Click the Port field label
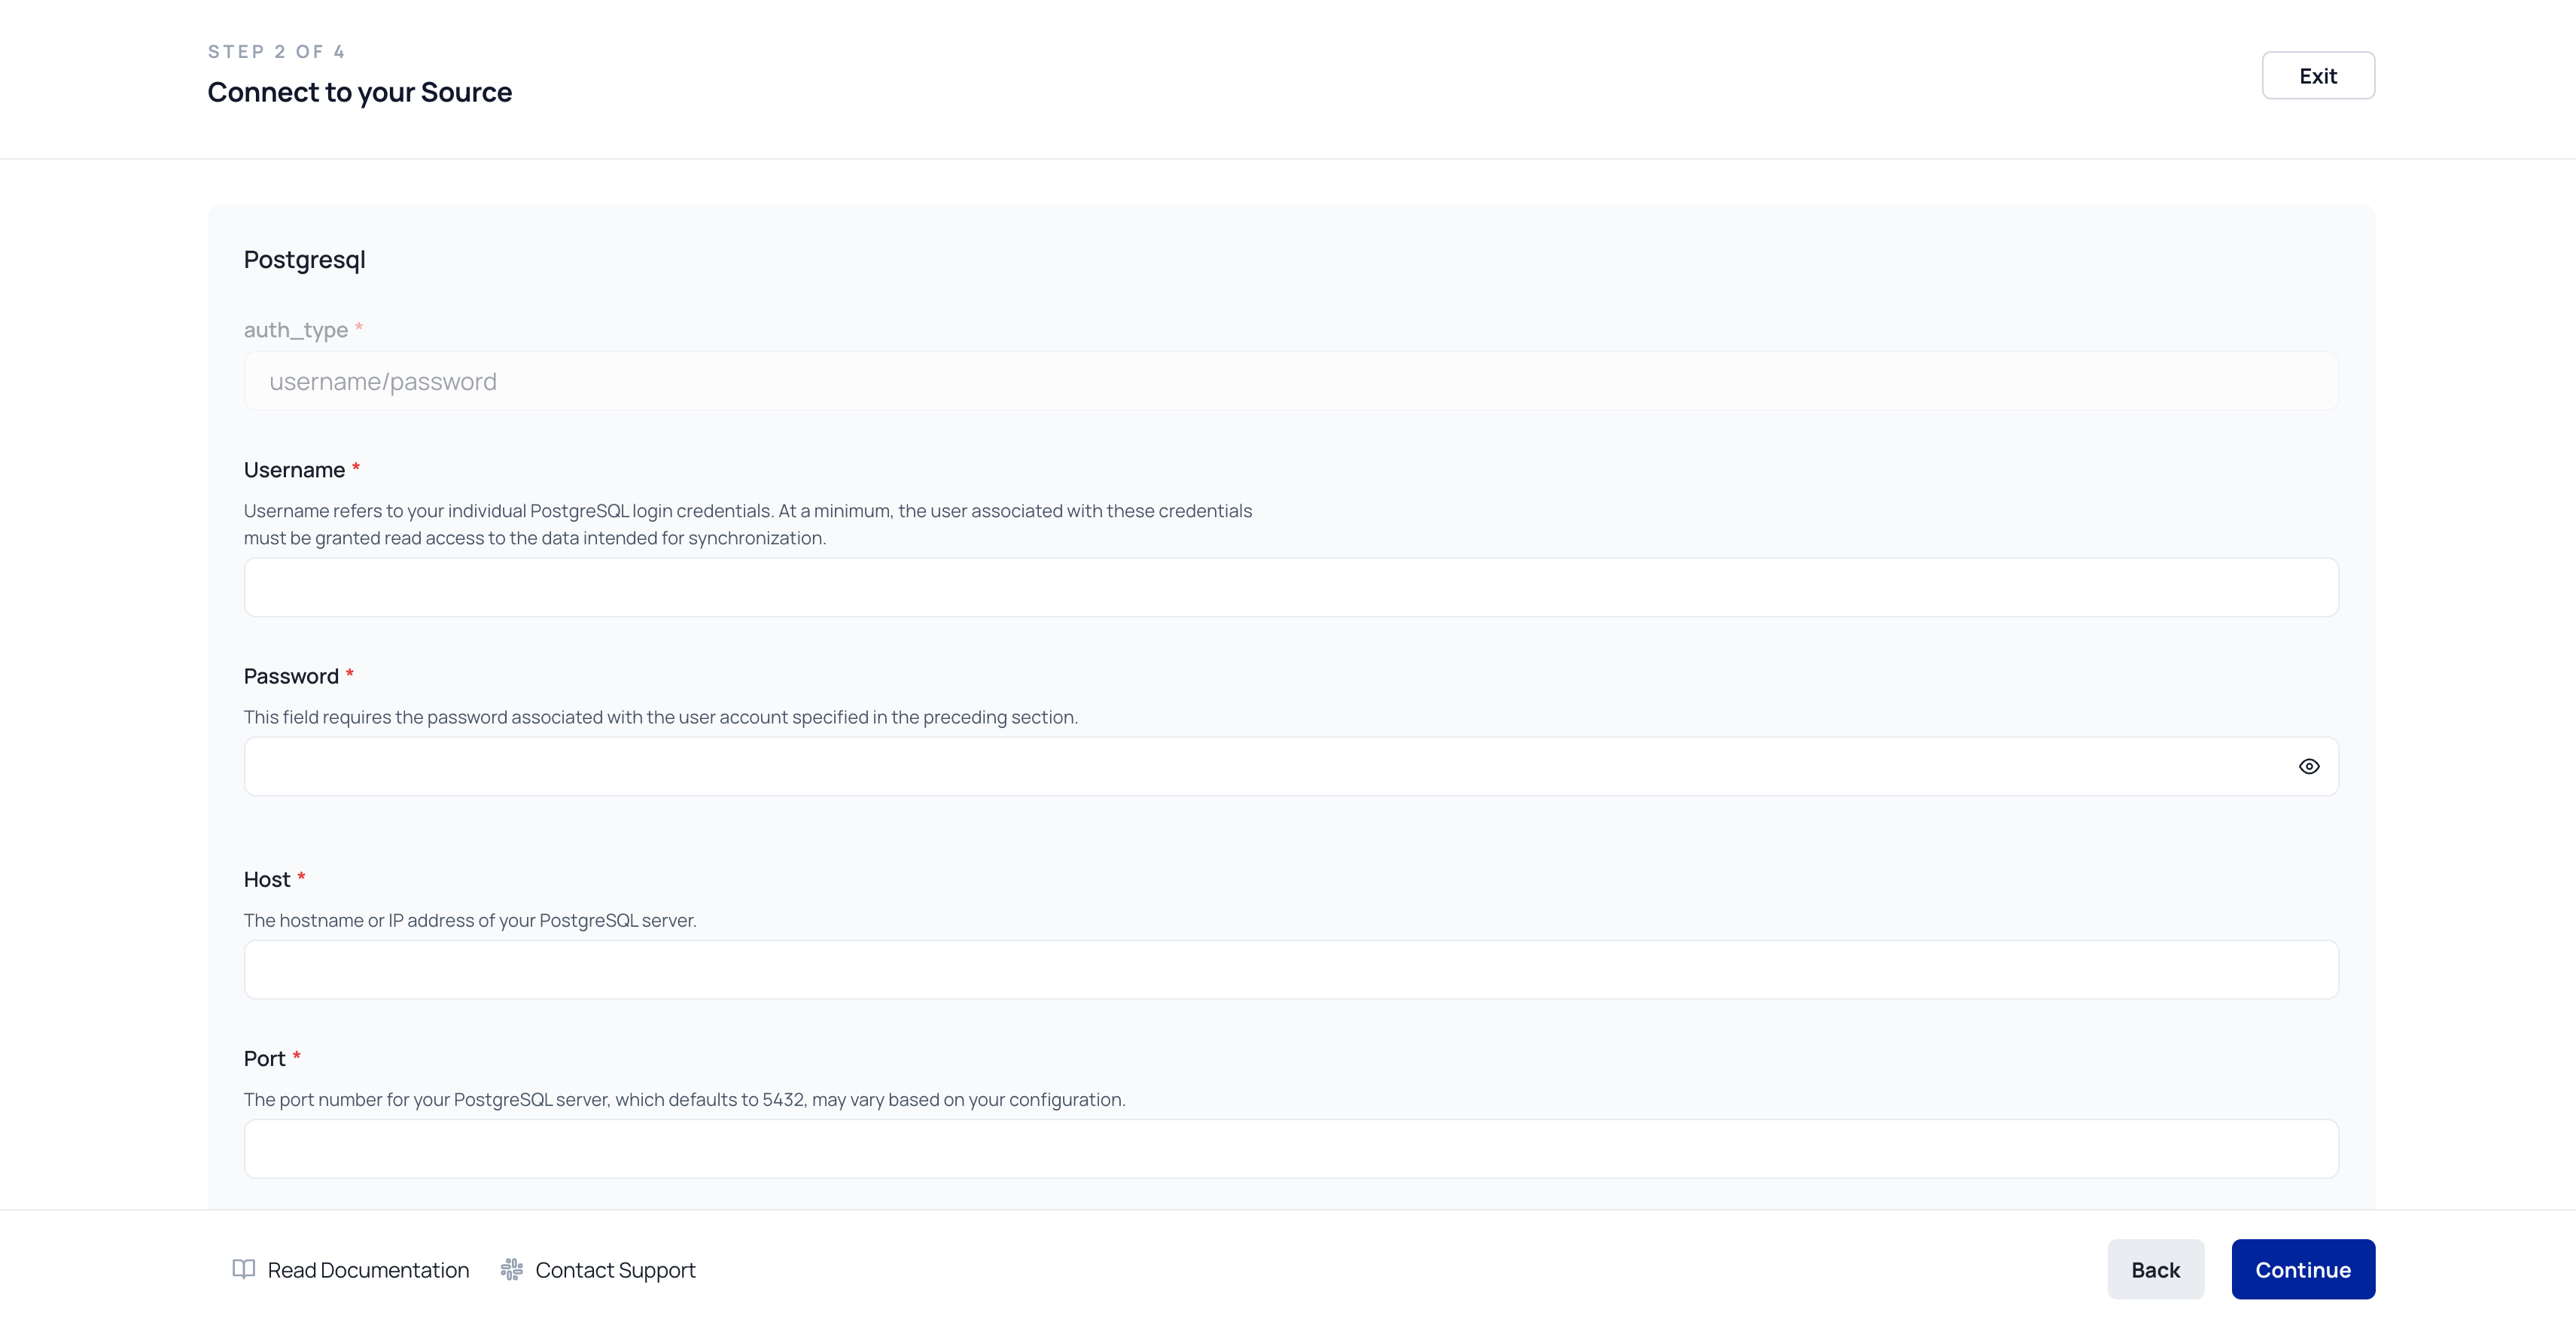Image resolution: width=2576 pixels, height=1319 pixels. 264,1058
